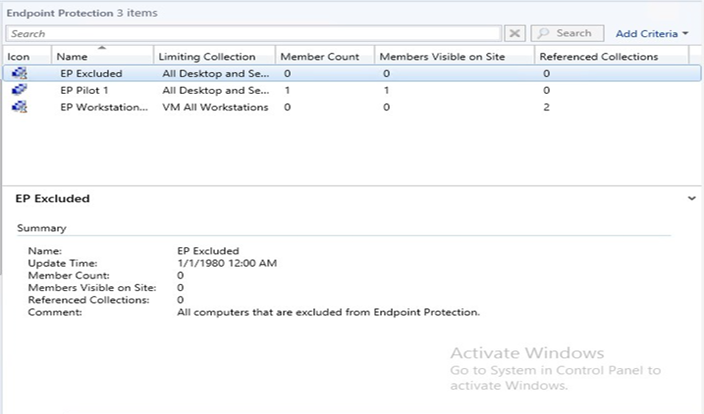Sort by the Icon column header

pos(19,57)
